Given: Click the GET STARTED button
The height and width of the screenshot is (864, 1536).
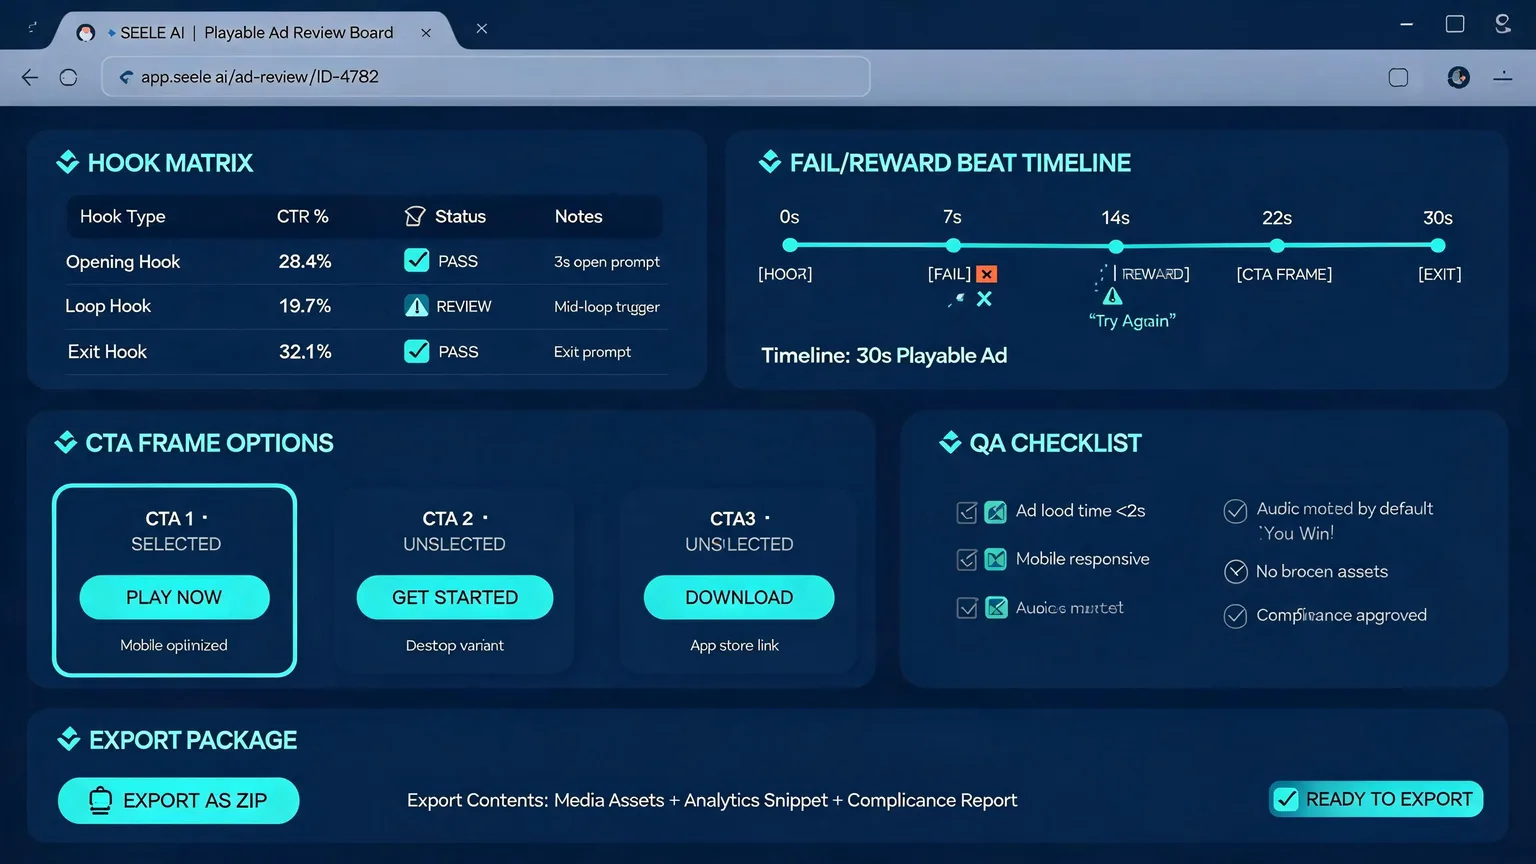Looking at the screenshot, I should [455, 597].
